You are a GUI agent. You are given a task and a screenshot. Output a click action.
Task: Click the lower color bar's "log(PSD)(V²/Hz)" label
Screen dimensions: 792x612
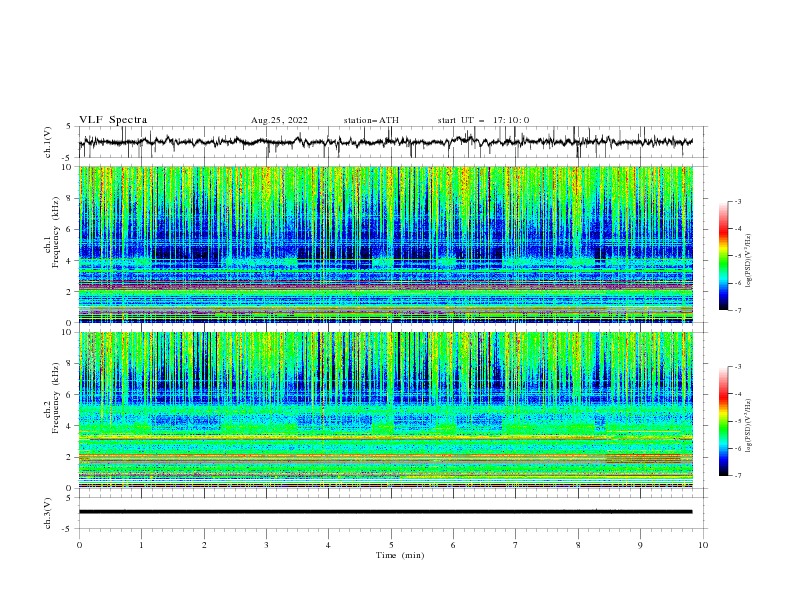pos(750,426)
